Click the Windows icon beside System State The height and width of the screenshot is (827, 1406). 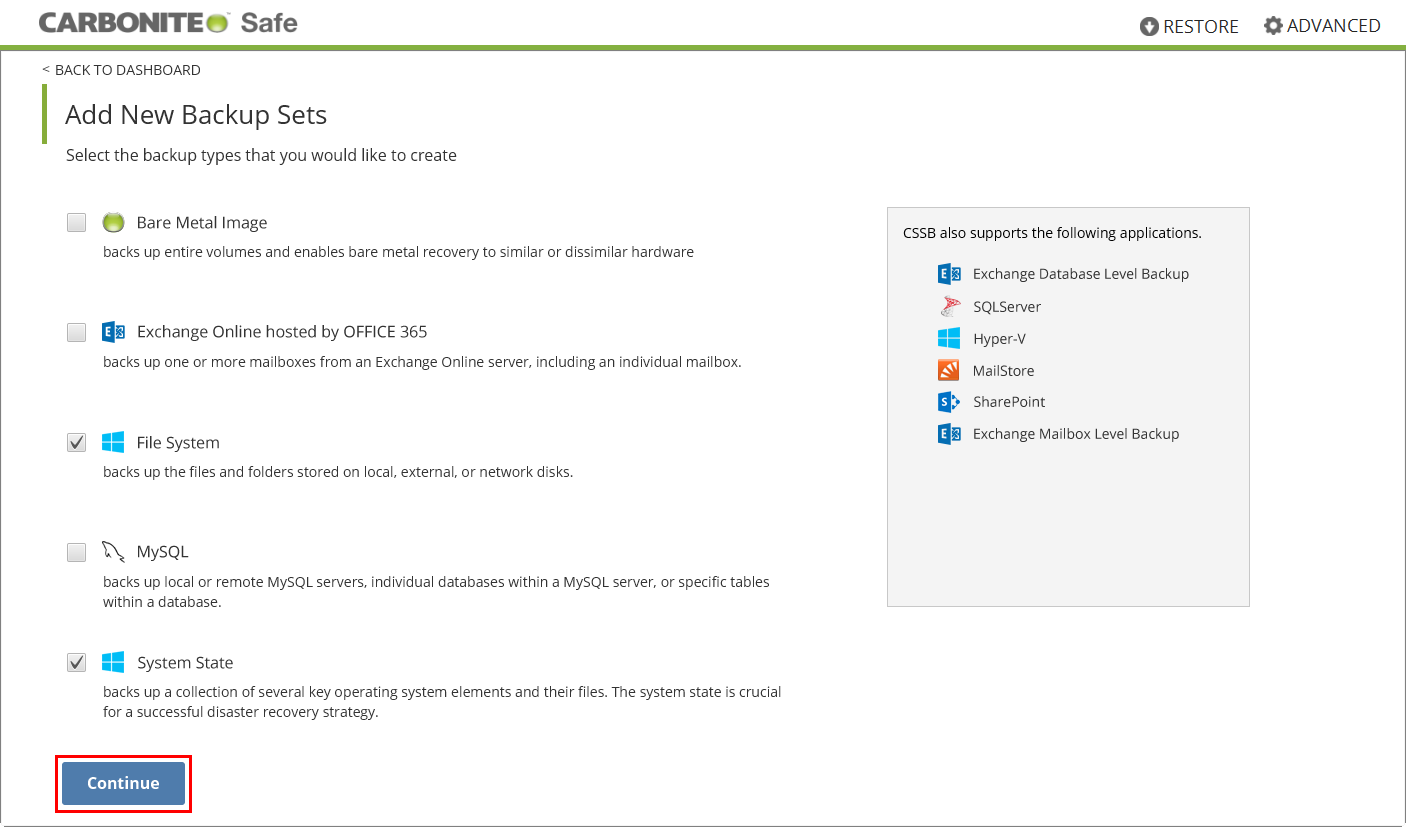[113, 662]
